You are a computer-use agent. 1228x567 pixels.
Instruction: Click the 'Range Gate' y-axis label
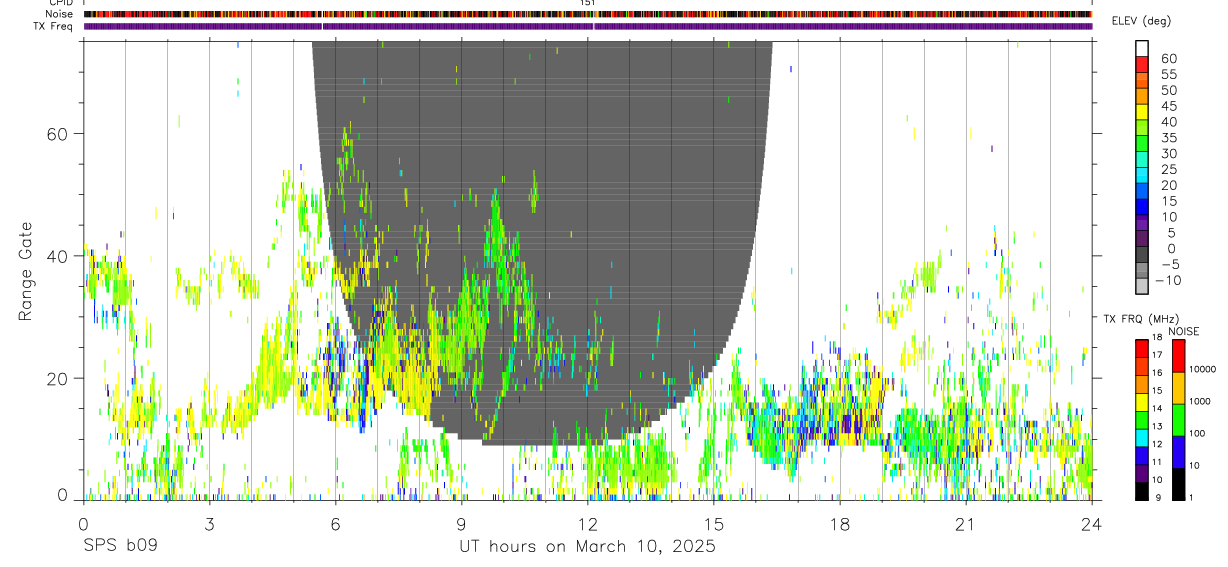coord(25,272)
